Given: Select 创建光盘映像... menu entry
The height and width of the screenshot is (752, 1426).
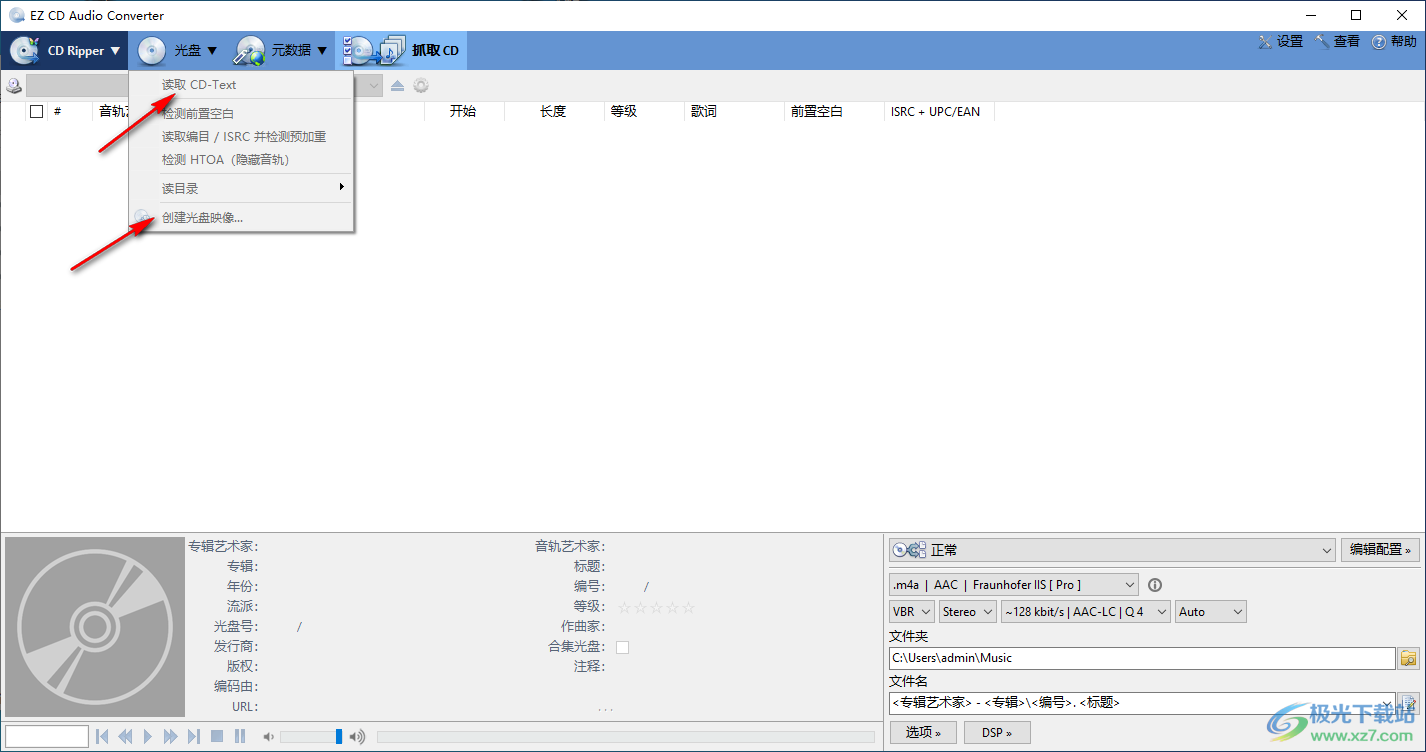Looking at the screenshot, I should [241, 217].
